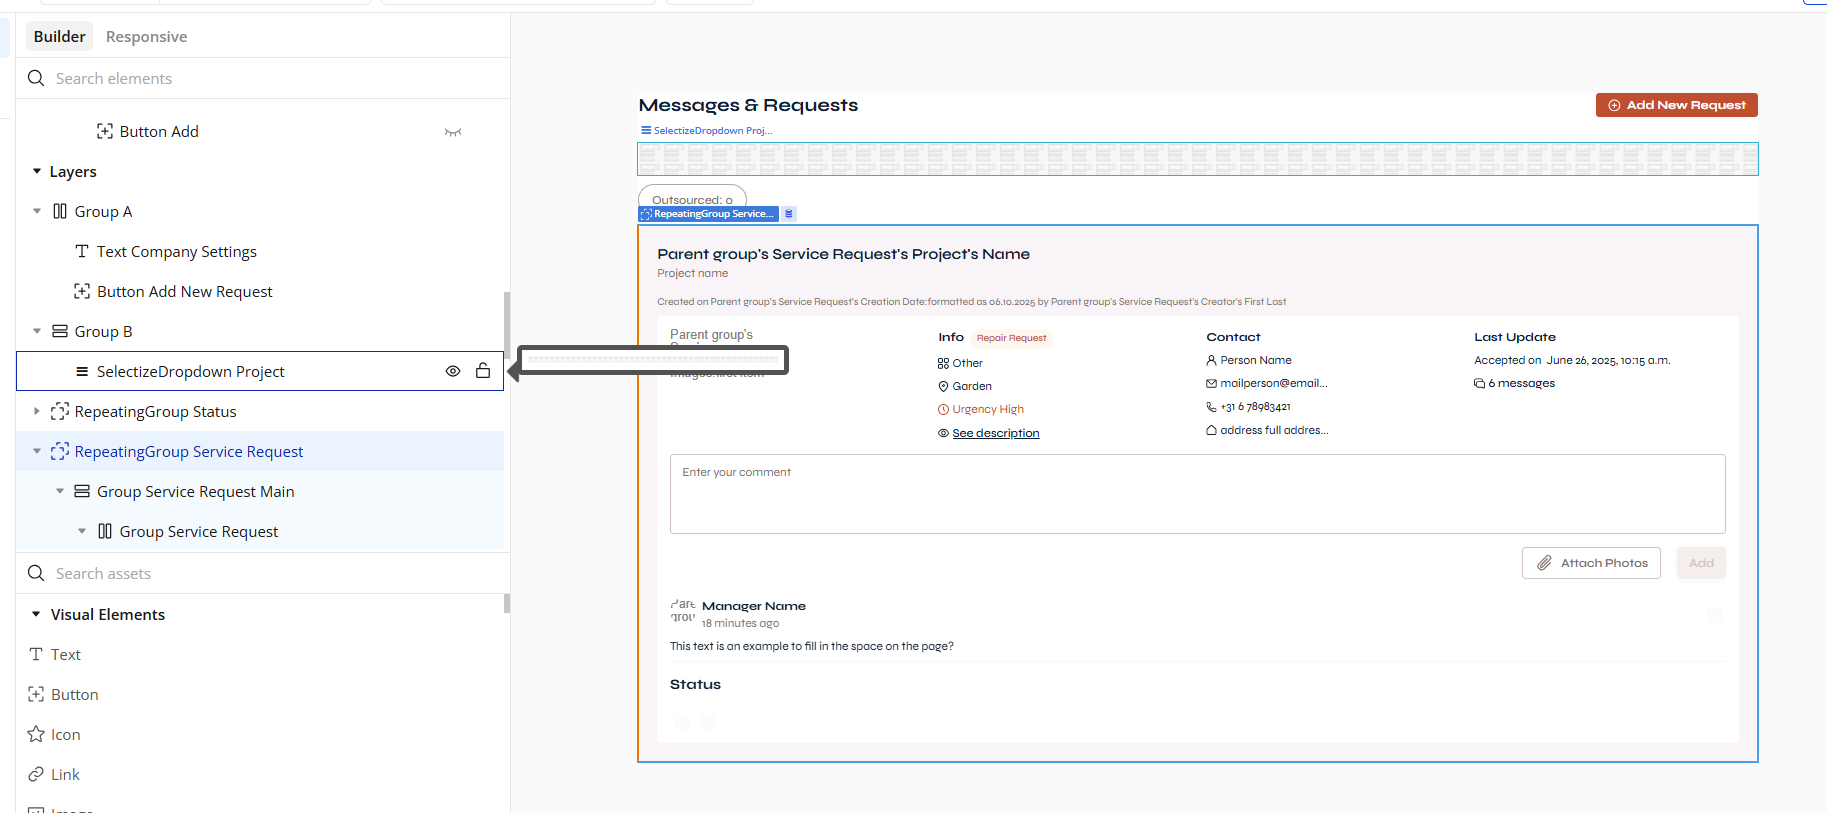
Task: Select Text Company Settings in the tree
Action: (x=176, y=252)
